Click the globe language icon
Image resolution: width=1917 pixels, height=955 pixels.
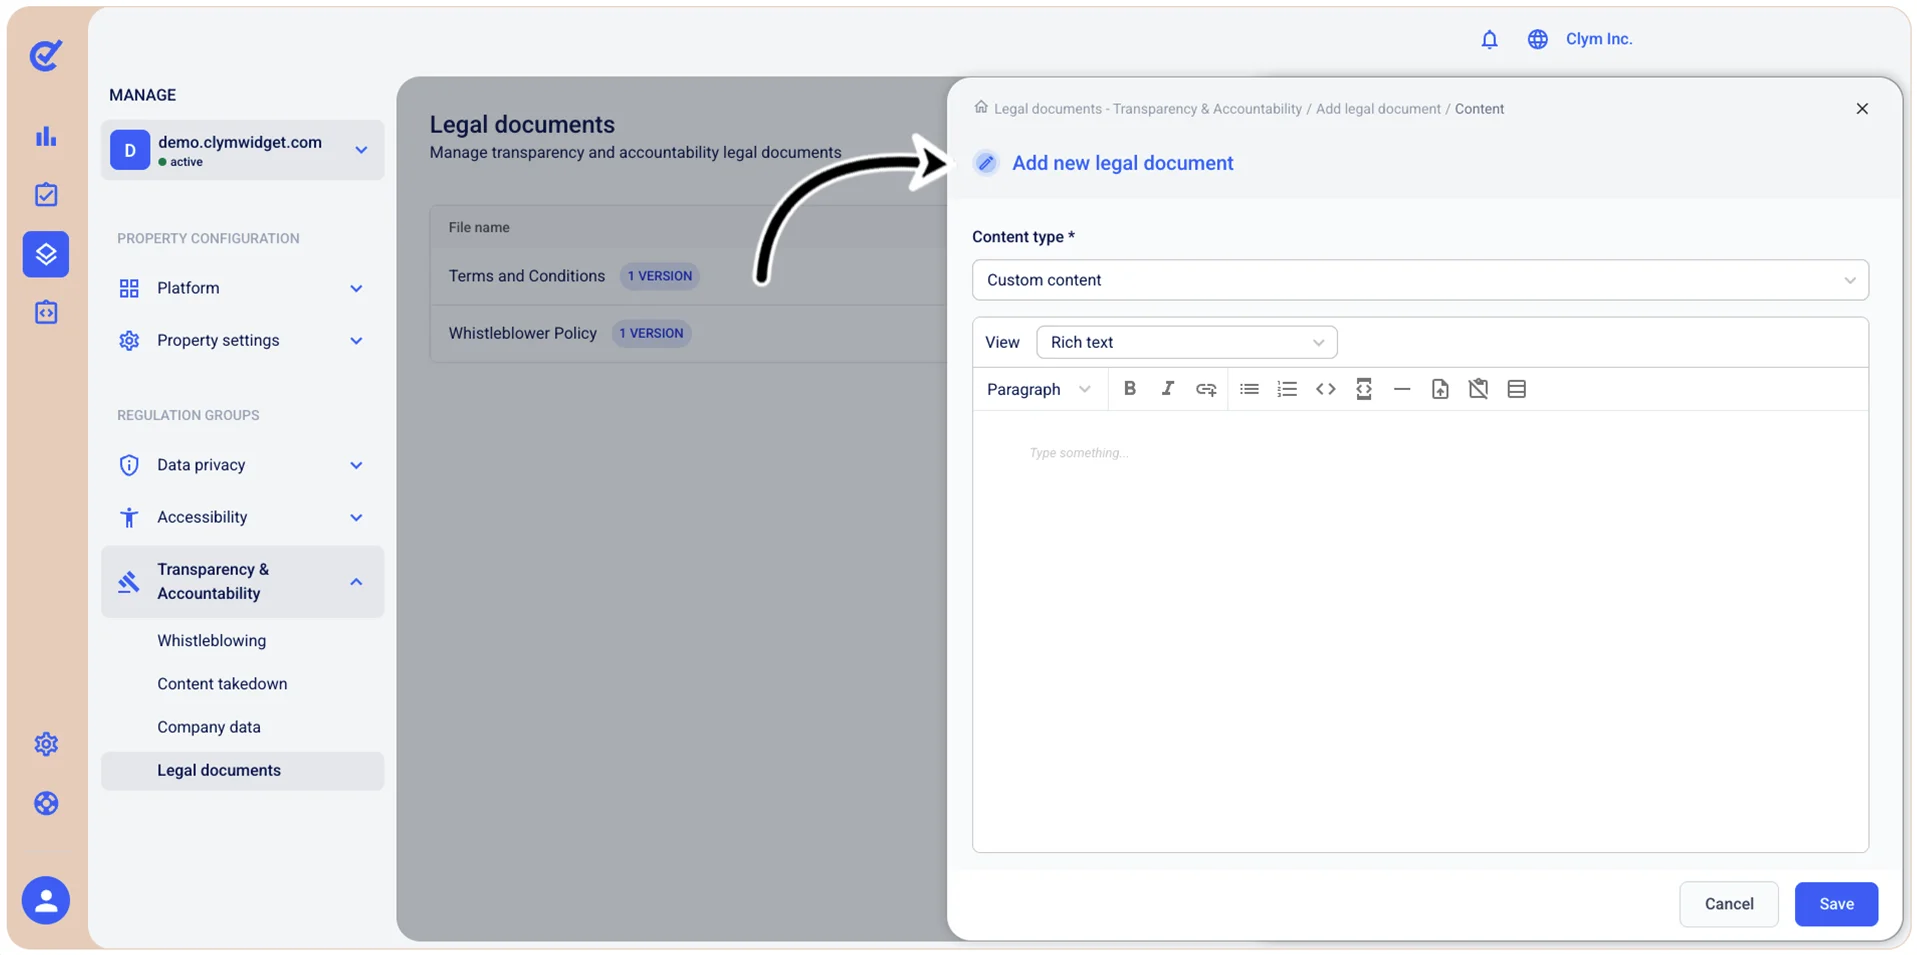(1537, 39)
